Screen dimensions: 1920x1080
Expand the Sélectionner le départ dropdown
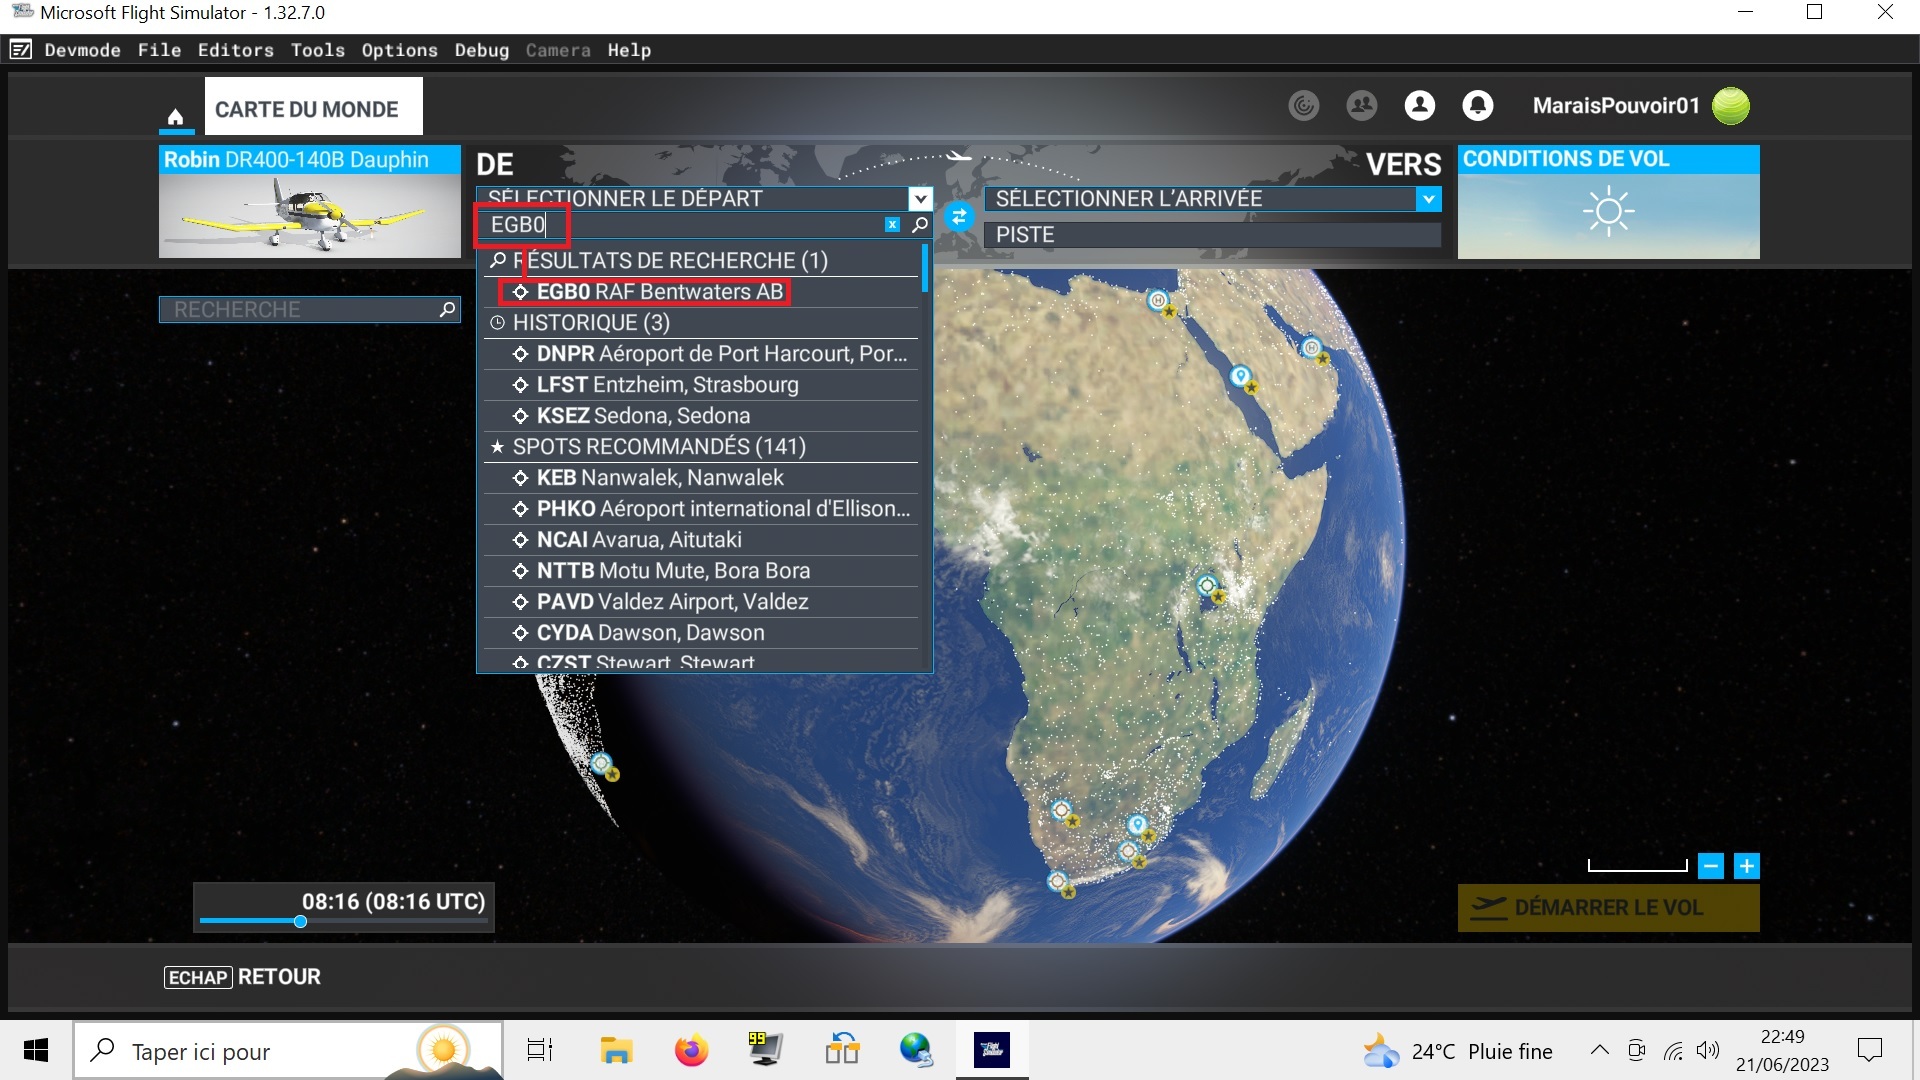(x=920, y=198)
